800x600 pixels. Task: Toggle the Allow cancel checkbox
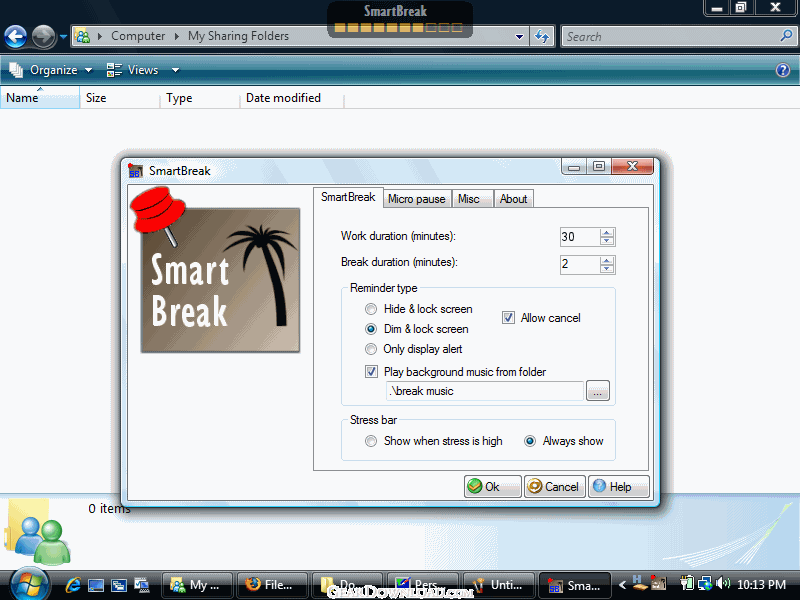508,318
